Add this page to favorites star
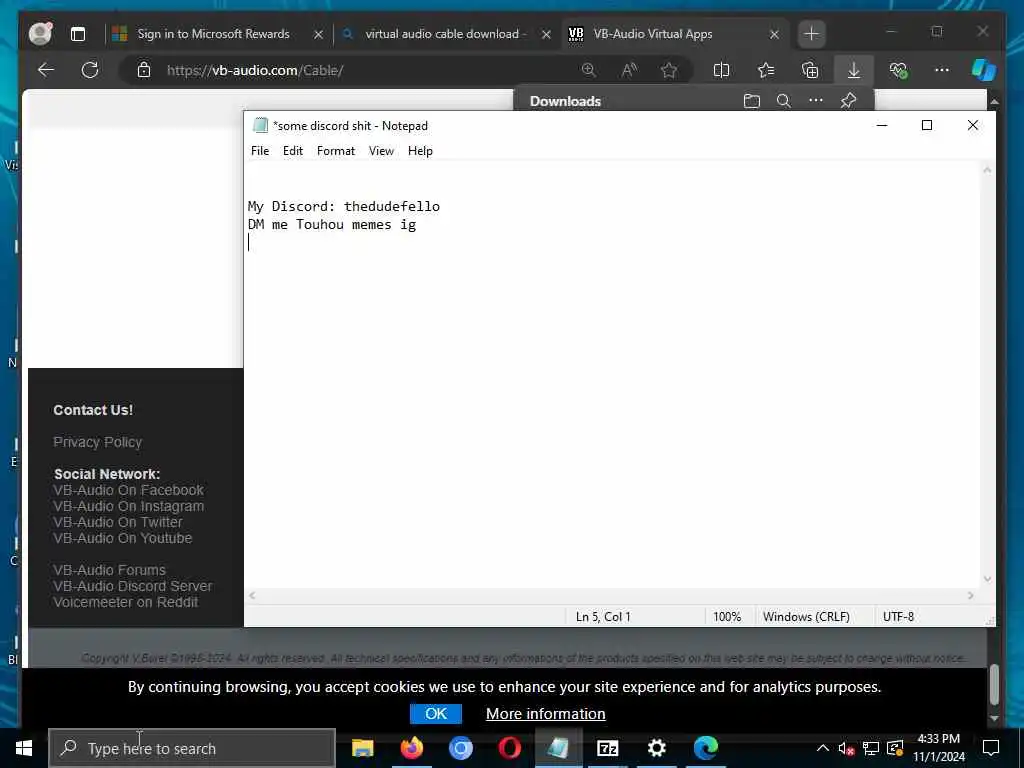 coord(669,70)
